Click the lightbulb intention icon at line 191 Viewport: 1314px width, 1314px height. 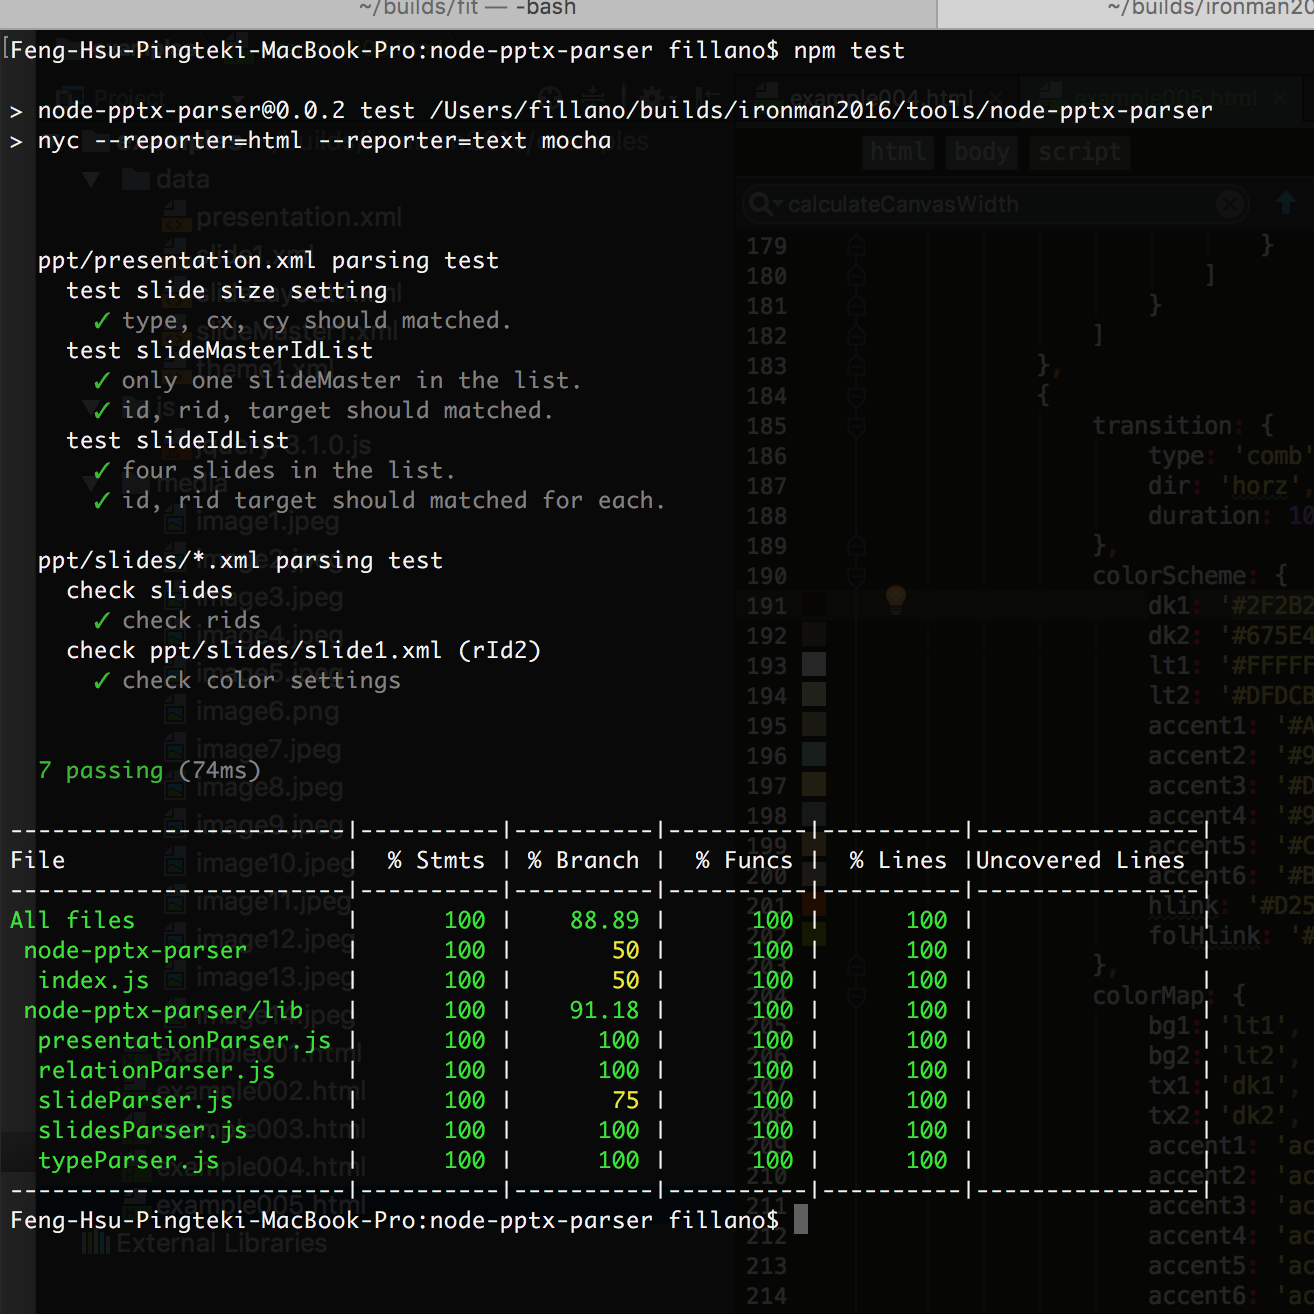point(896,599)
